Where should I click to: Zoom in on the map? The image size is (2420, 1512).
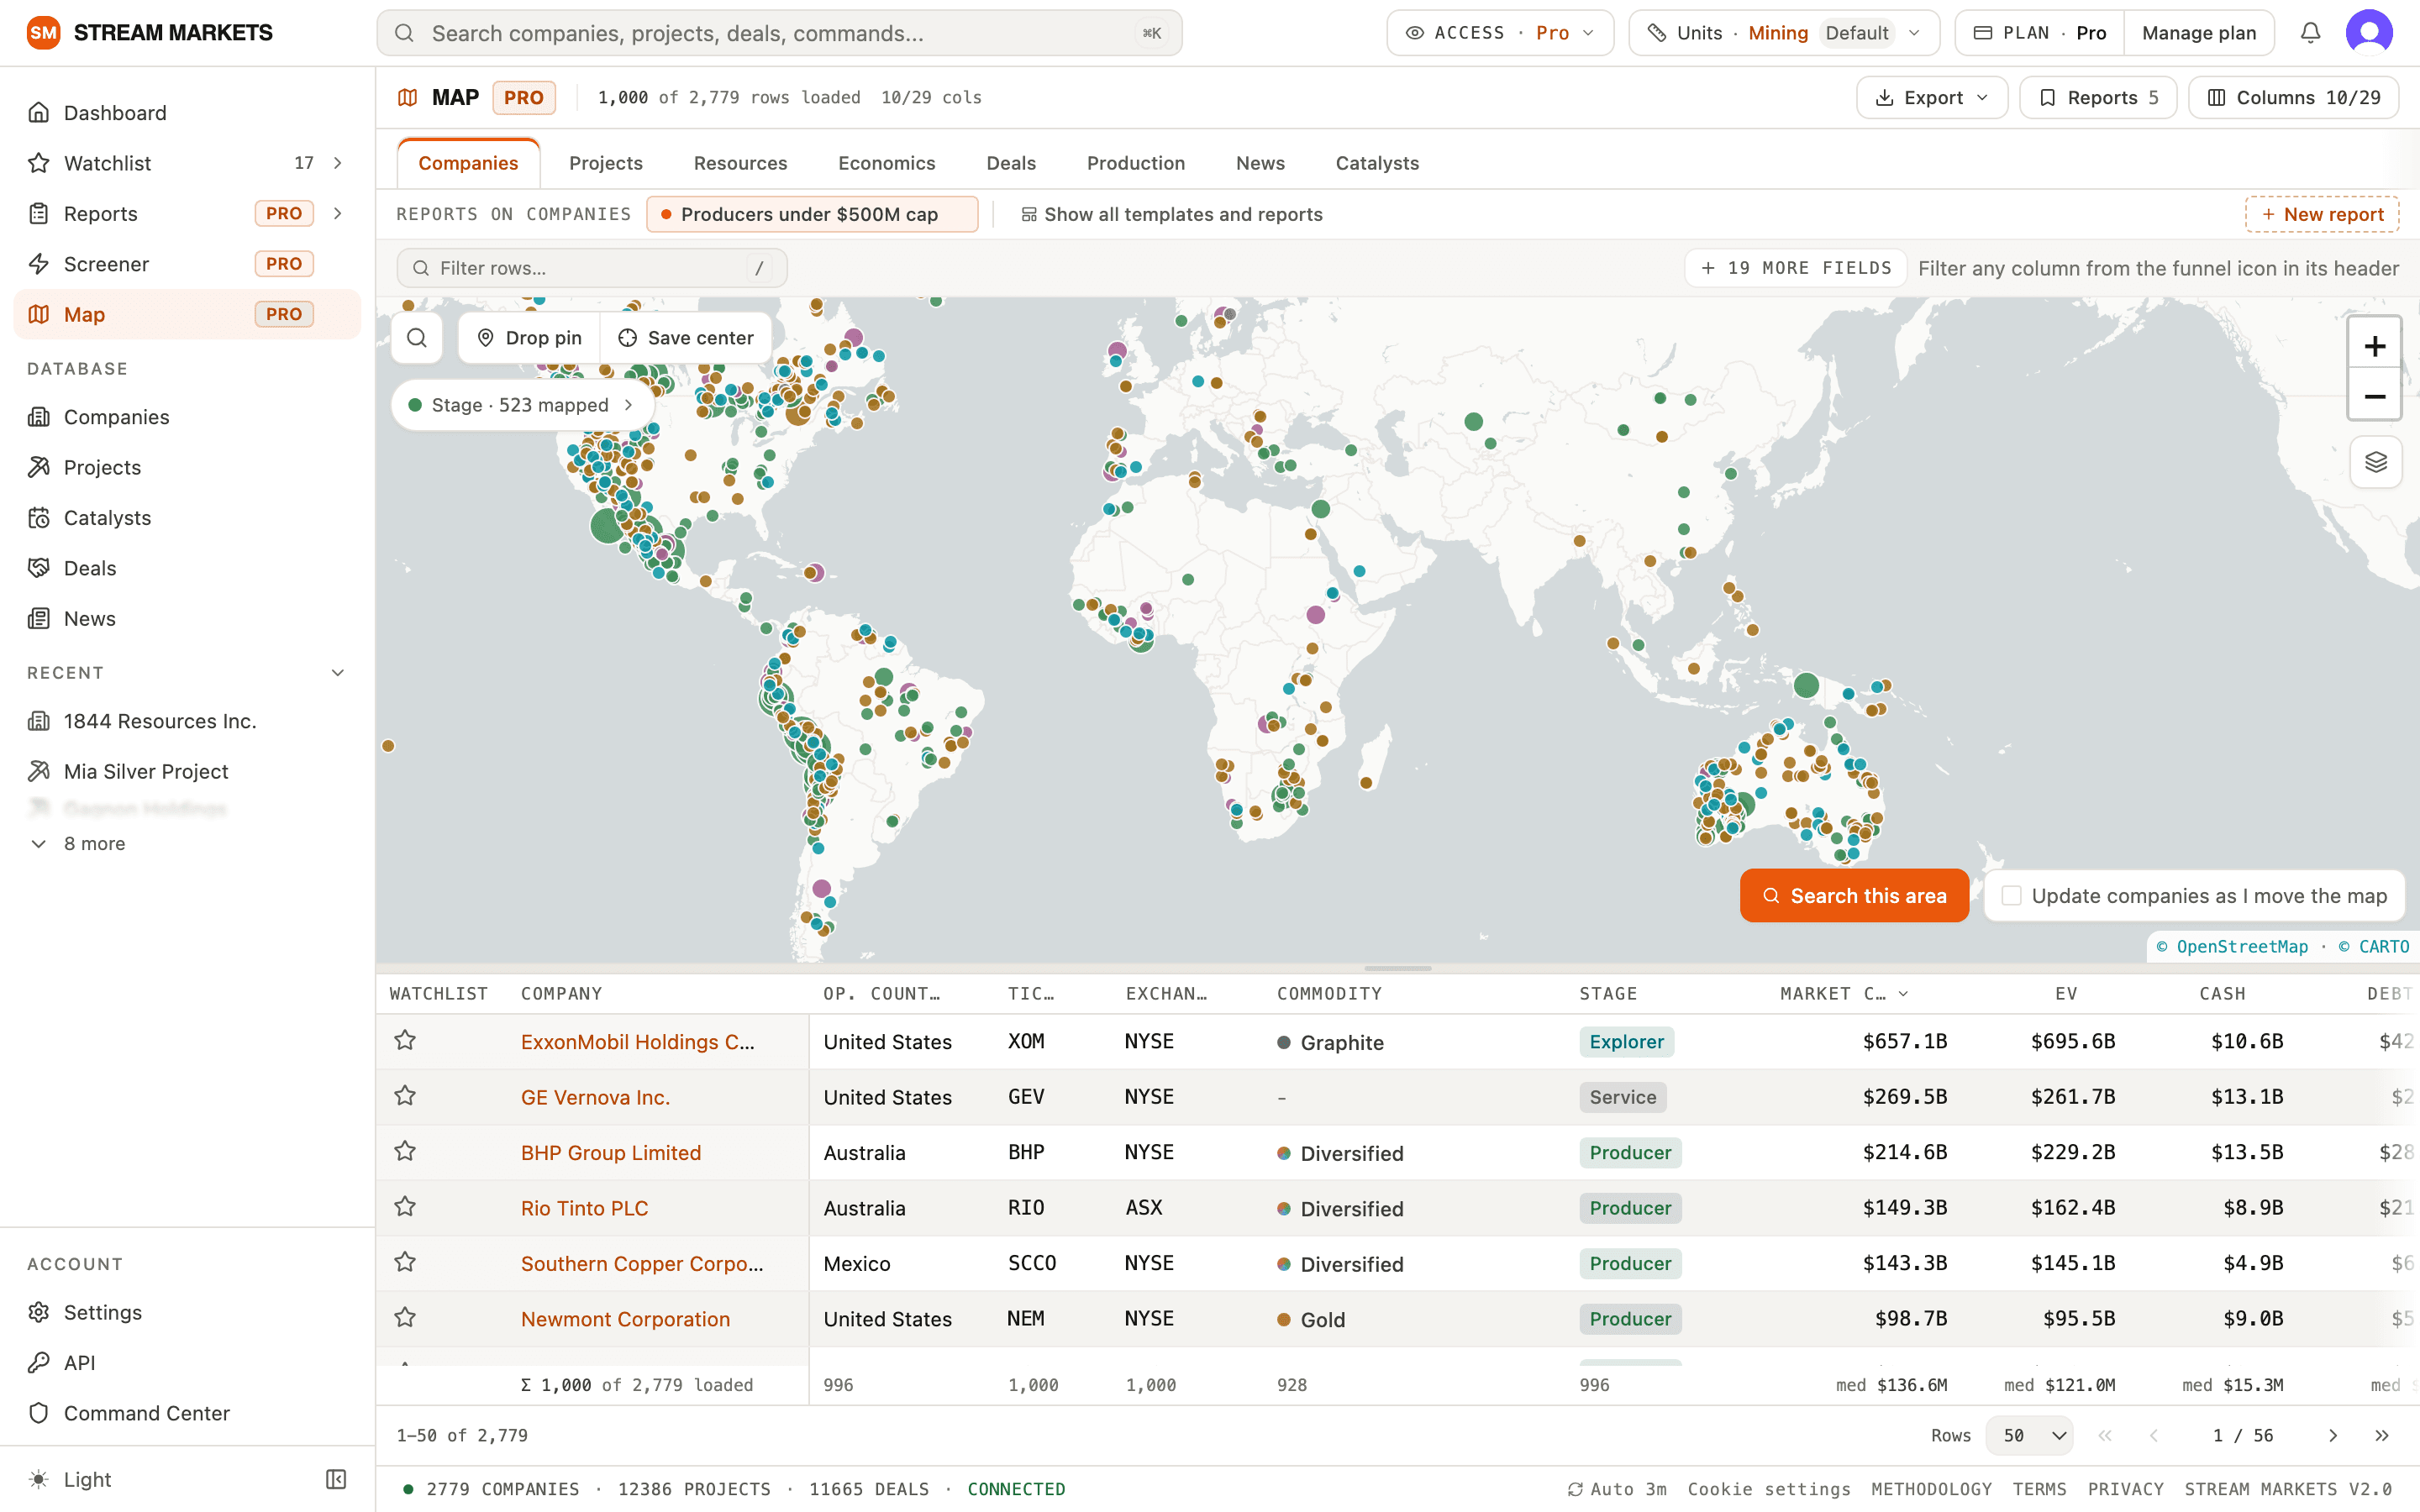(x=2374, y=346)
